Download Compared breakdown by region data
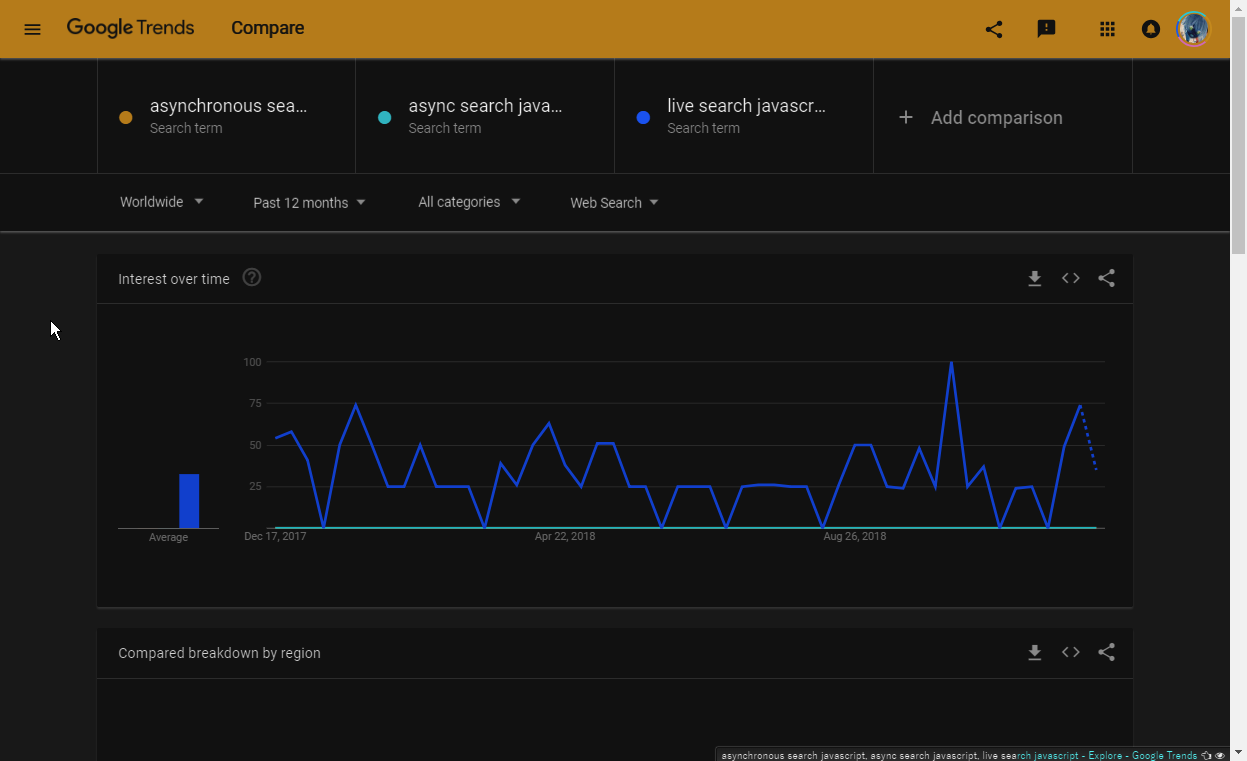 (x=1035, y=653)
